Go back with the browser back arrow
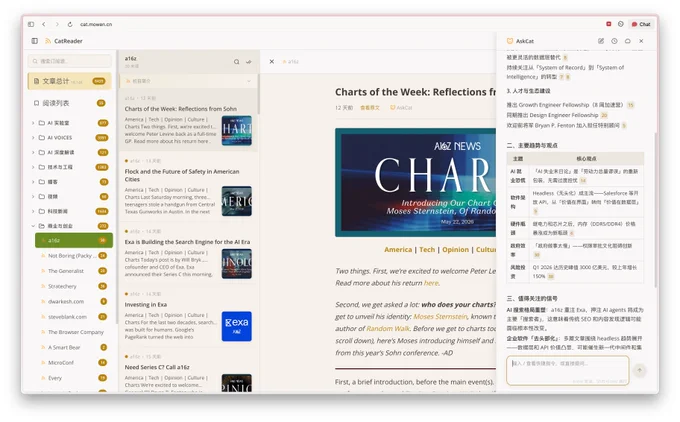This screenshot has height=422, width=680. coord(44,24)
